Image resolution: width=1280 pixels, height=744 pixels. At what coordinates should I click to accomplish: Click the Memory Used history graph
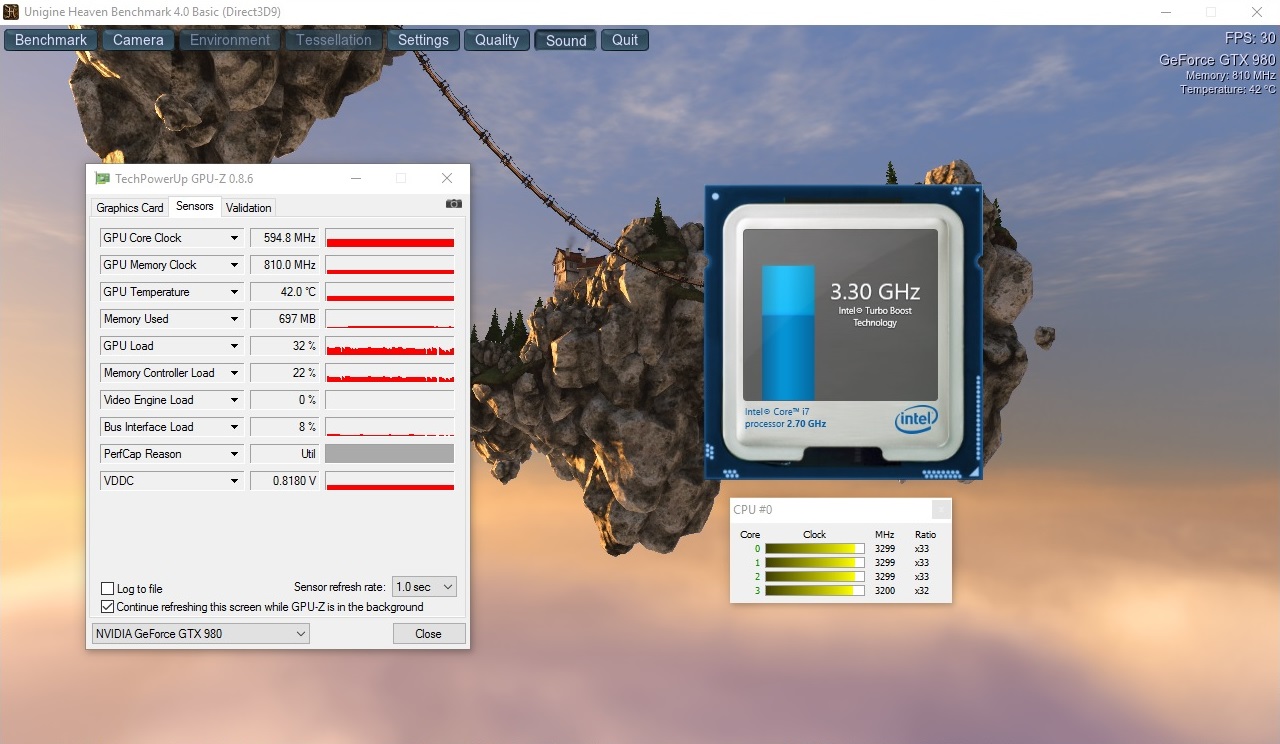pyautogui.click(x=390, y=319)
